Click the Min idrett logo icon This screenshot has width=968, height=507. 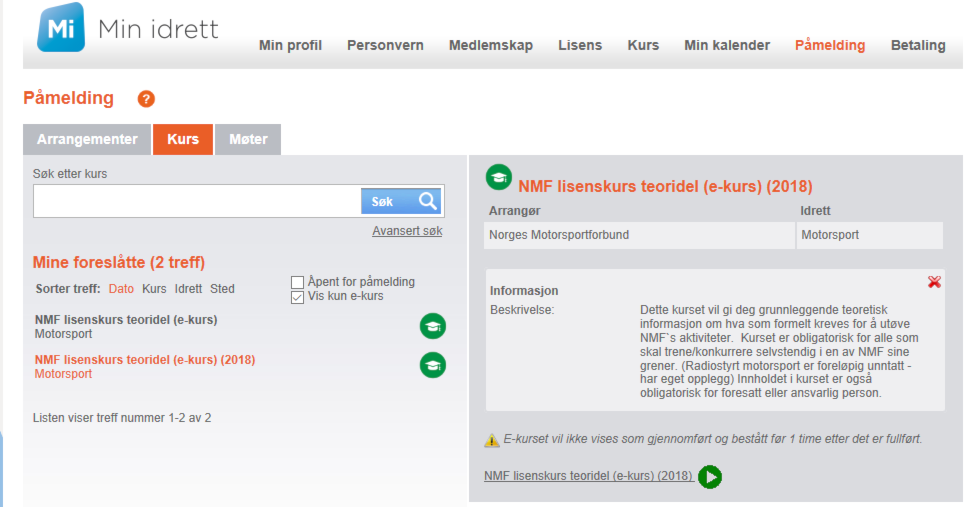[x=60, y=27]
